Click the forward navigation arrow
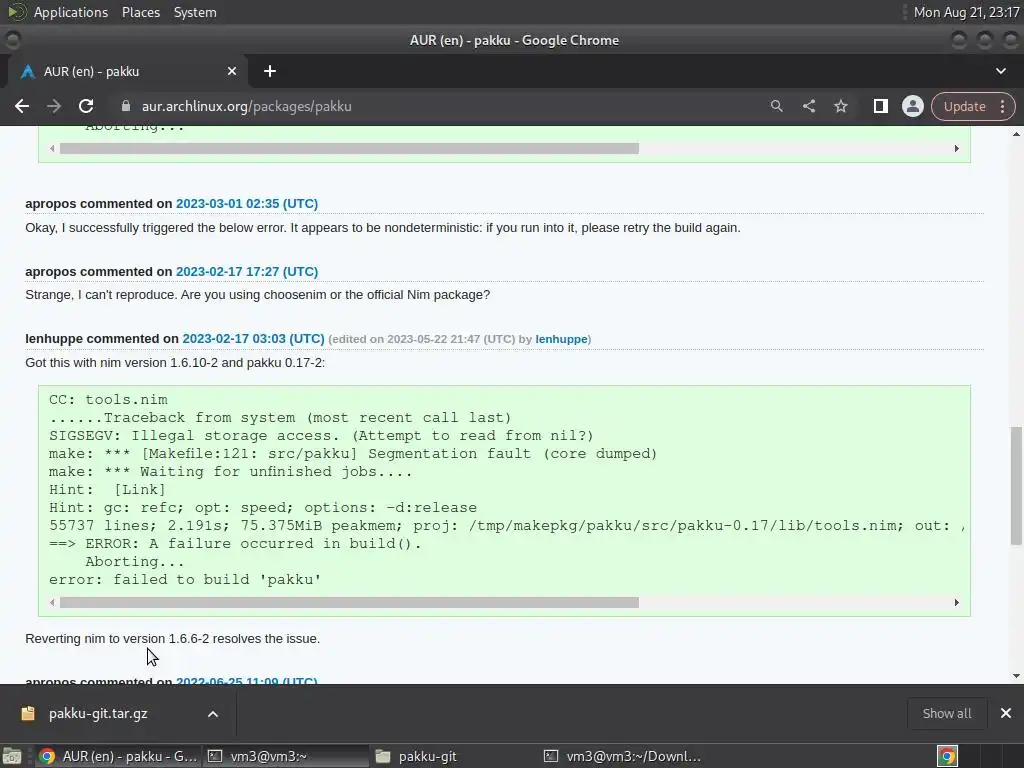Viewport: 1024px width, 768px height. (x=54, y=106)
